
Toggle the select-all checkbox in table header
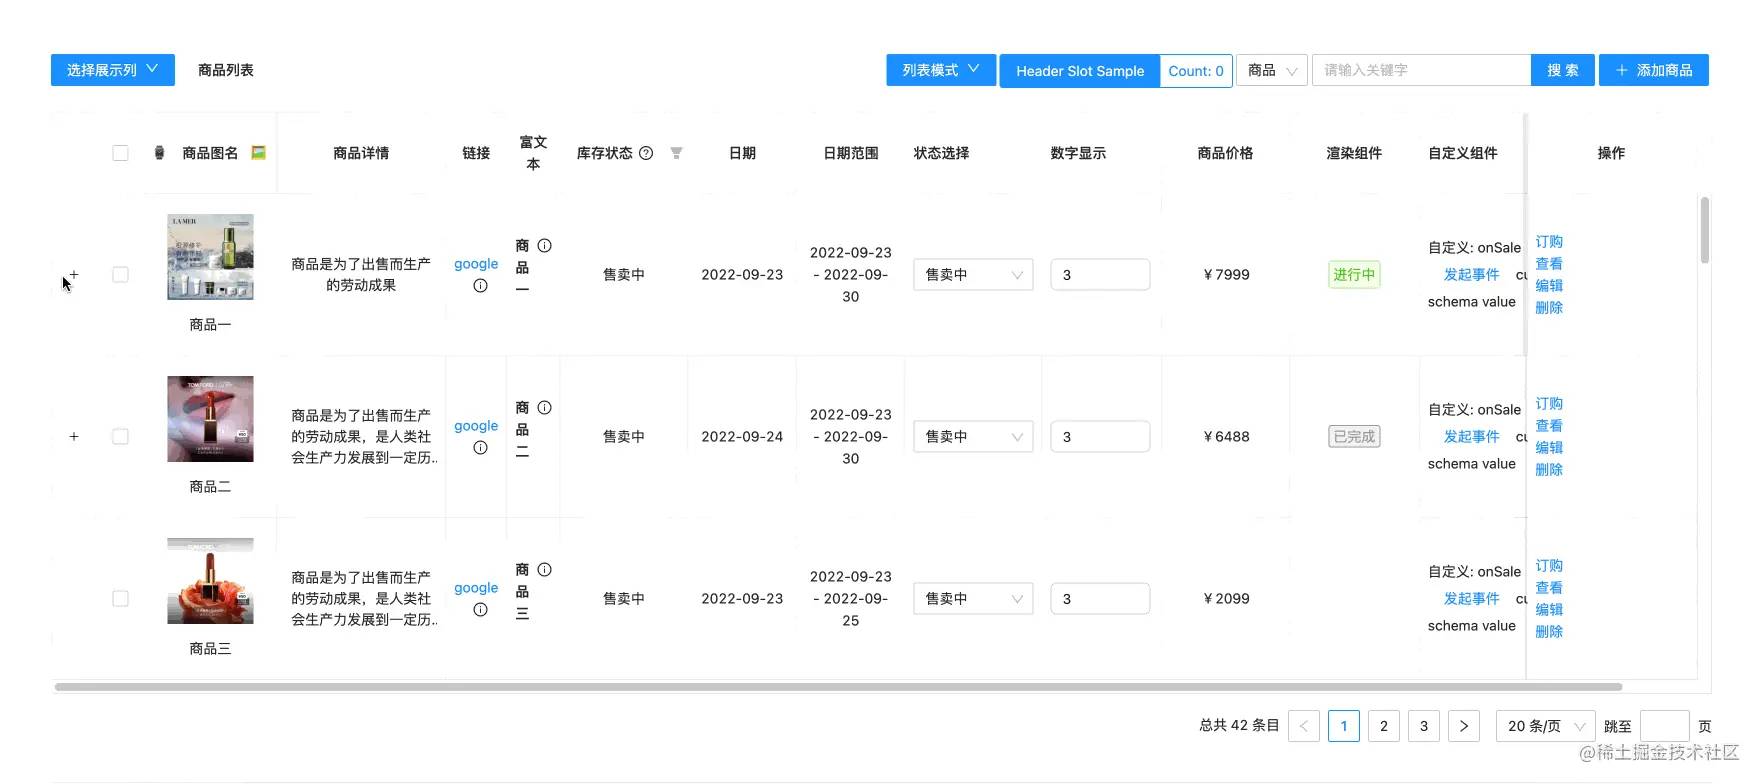point(120,153)
